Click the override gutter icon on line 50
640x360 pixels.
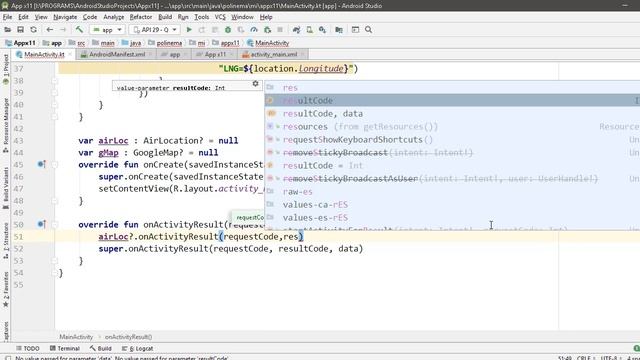point(41,224)
